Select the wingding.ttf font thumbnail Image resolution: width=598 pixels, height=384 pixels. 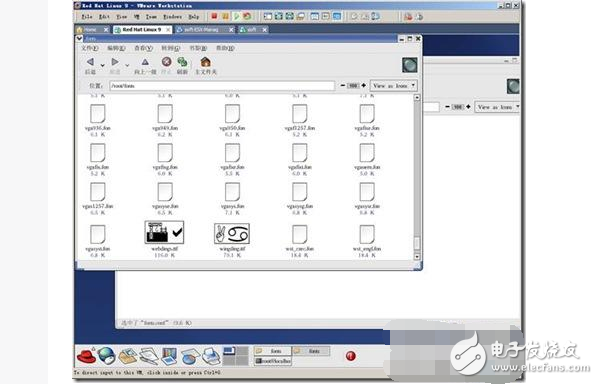click(232, 233)
